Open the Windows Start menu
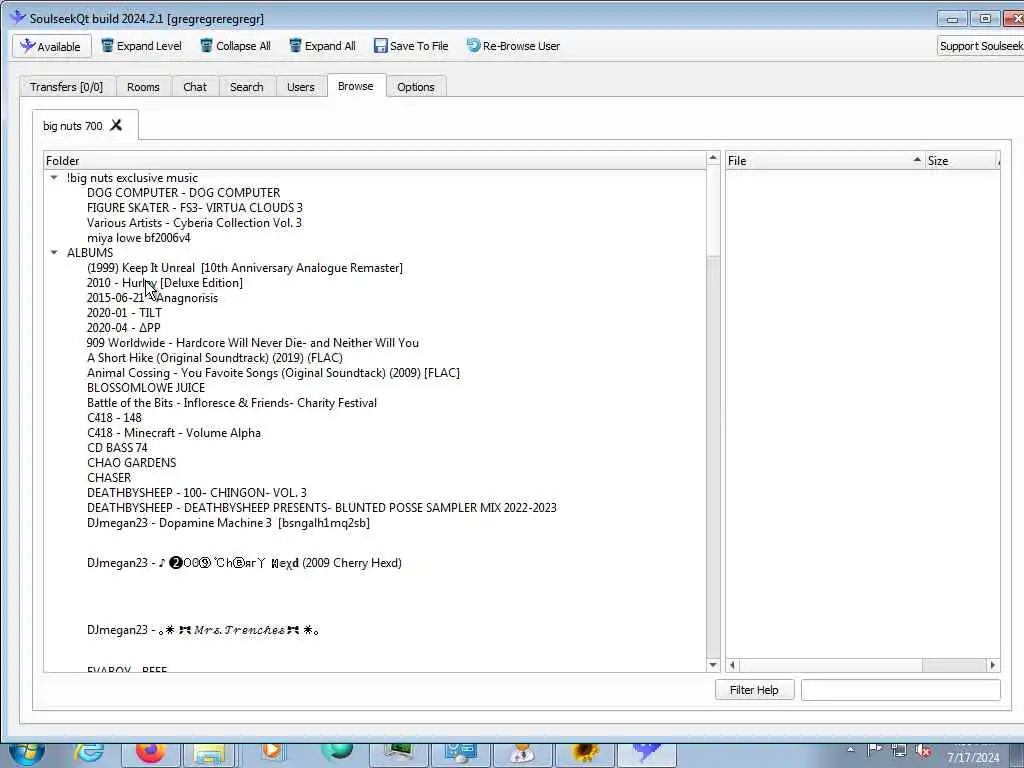 point(27,754)
